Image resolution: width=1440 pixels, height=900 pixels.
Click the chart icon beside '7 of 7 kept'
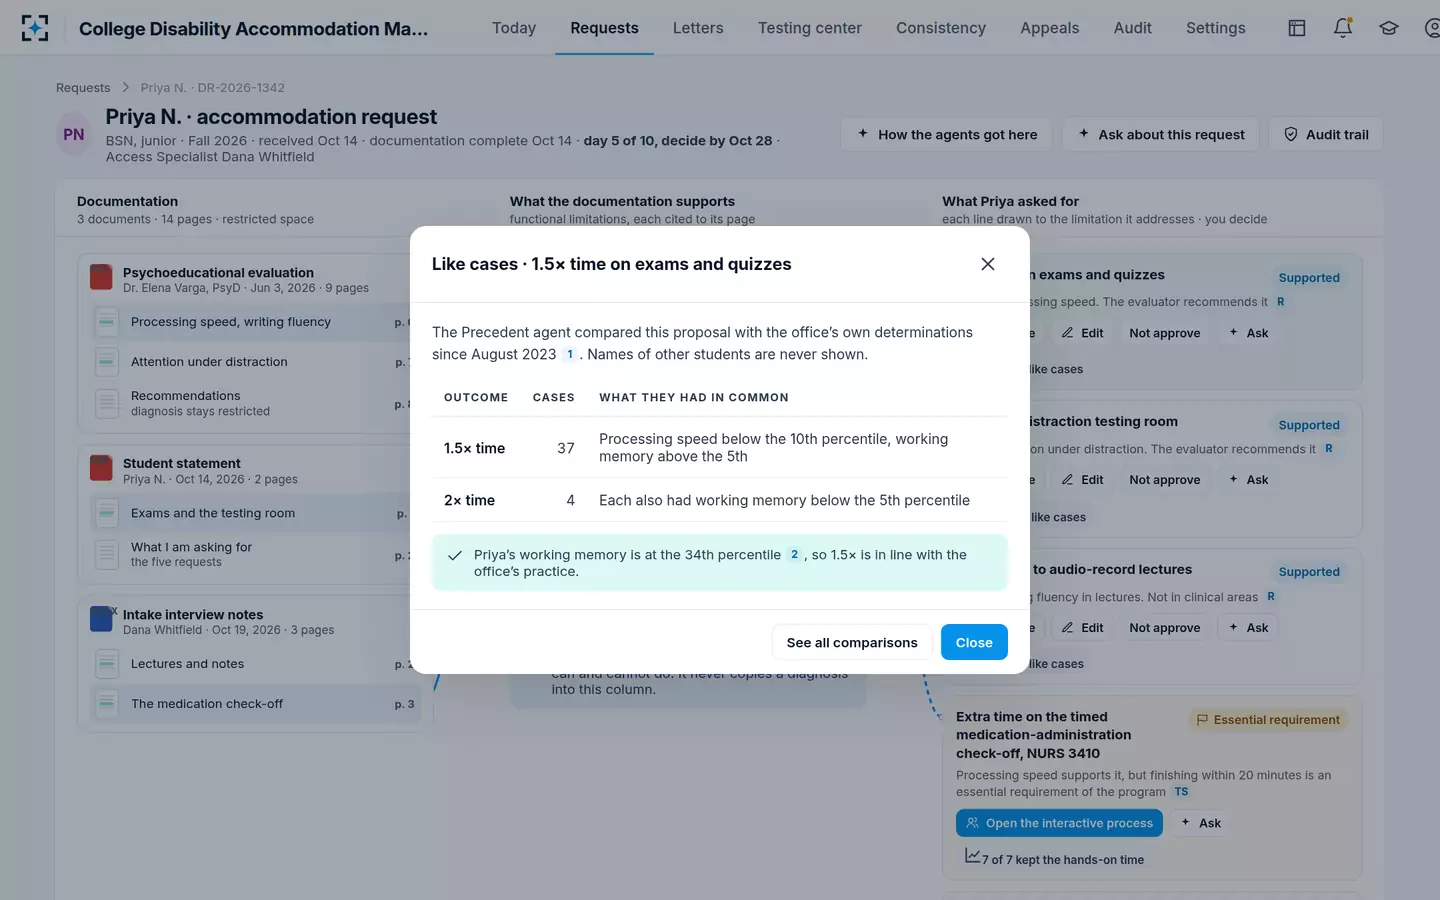tap(972, 856)
